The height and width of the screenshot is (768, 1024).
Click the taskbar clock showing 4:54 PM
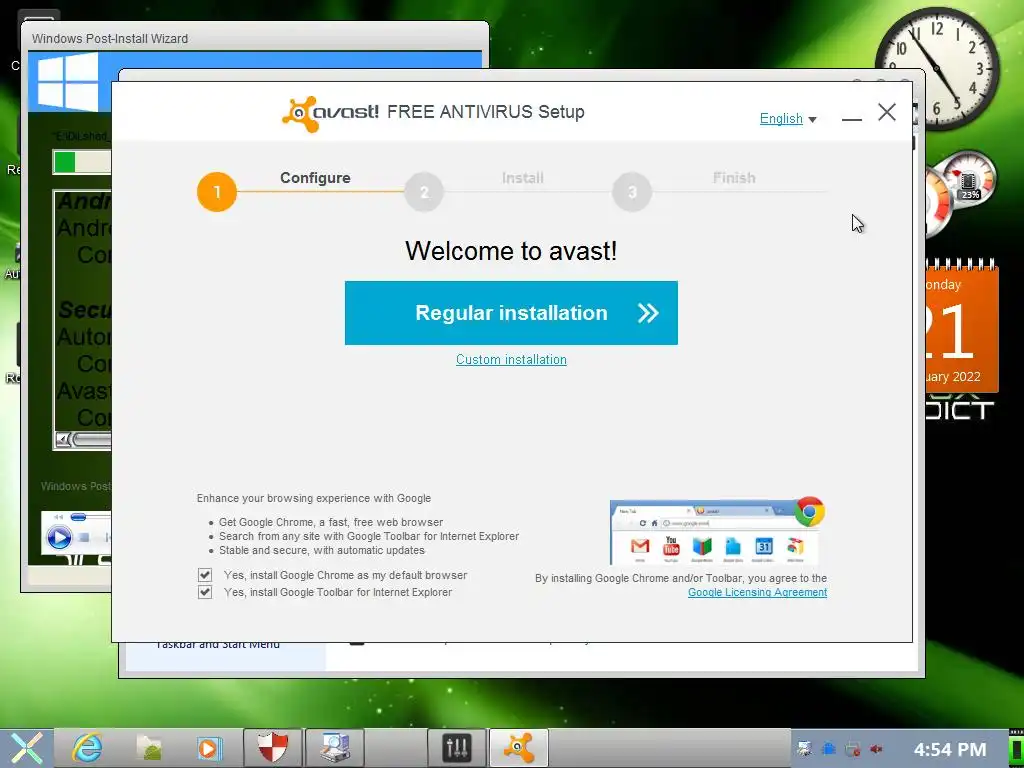[x=950, y=749]
